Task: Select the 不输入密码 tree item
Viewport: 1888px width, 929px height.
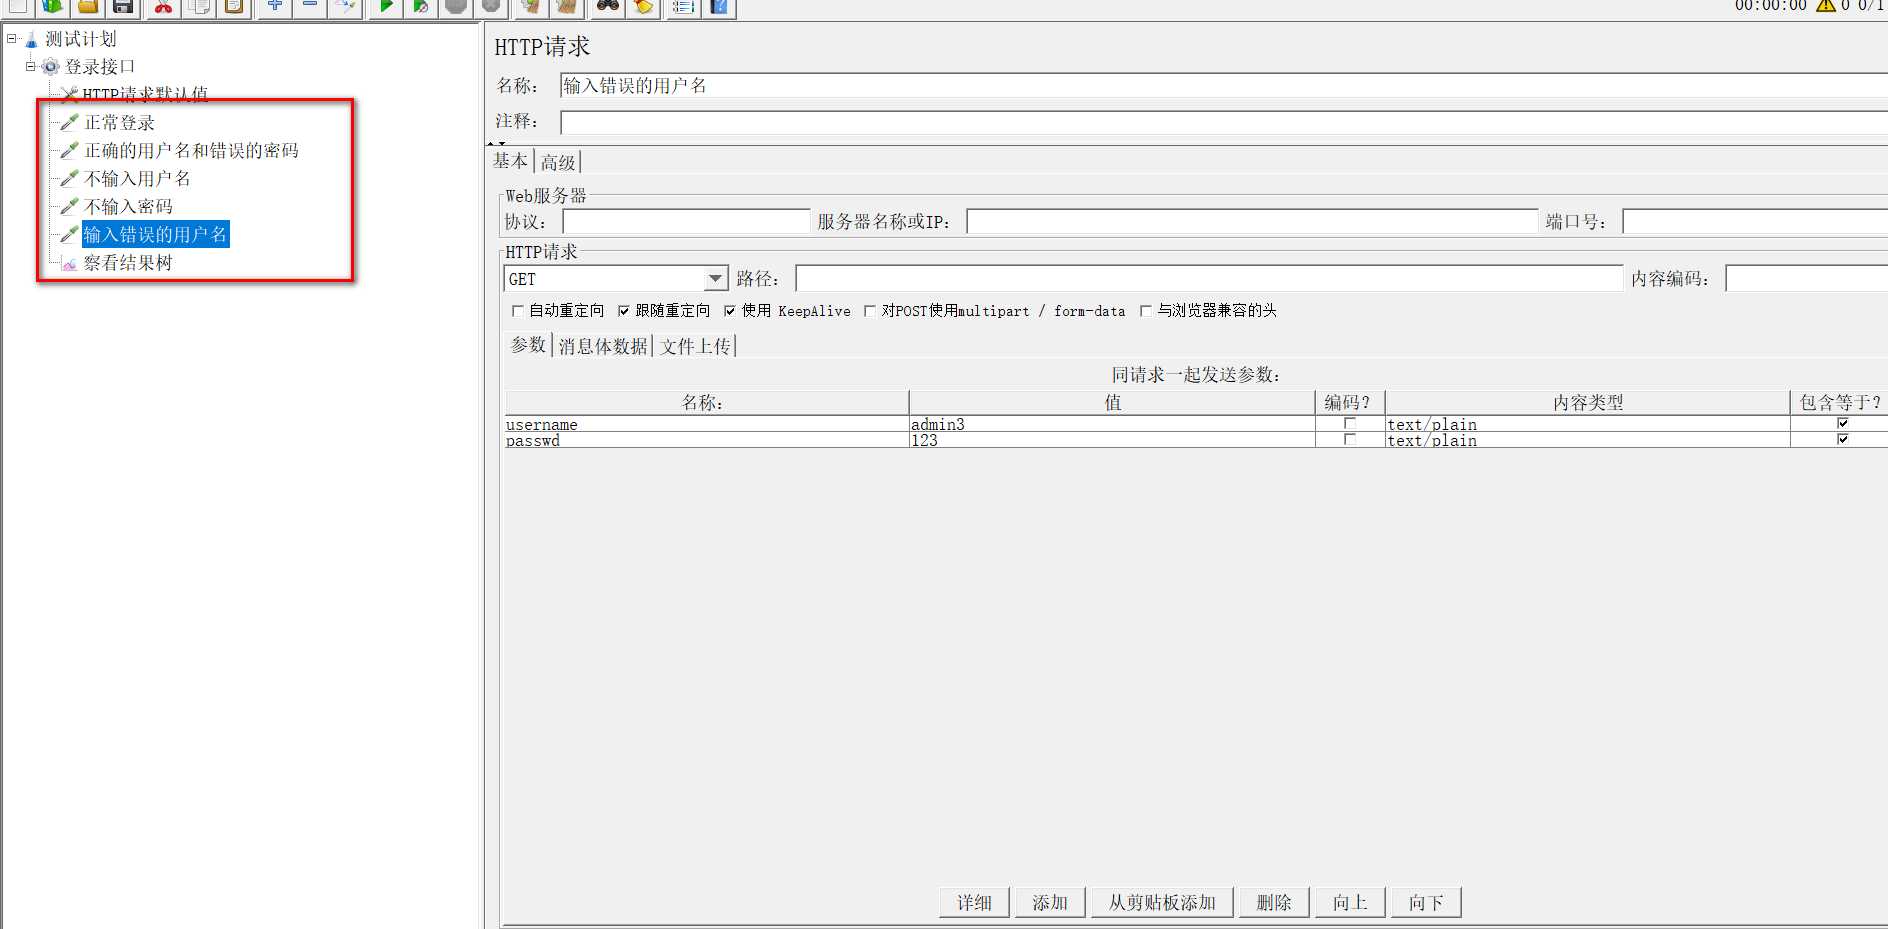Action: [x=128, y=207]
